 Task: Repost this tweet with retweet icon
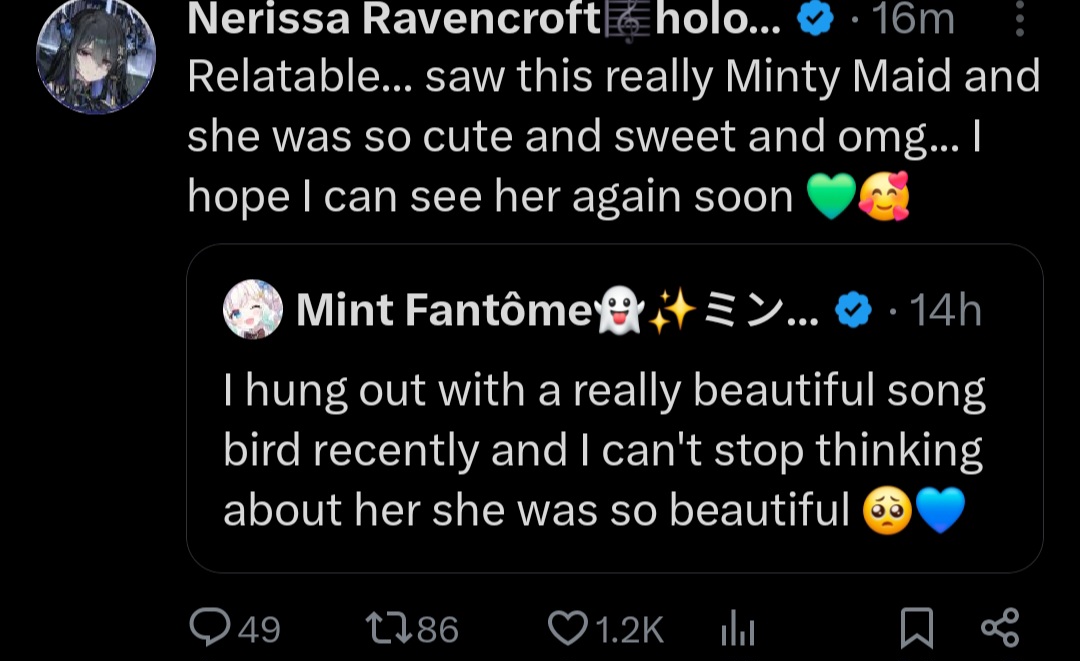pyautogui.click(x=386, y=628)
